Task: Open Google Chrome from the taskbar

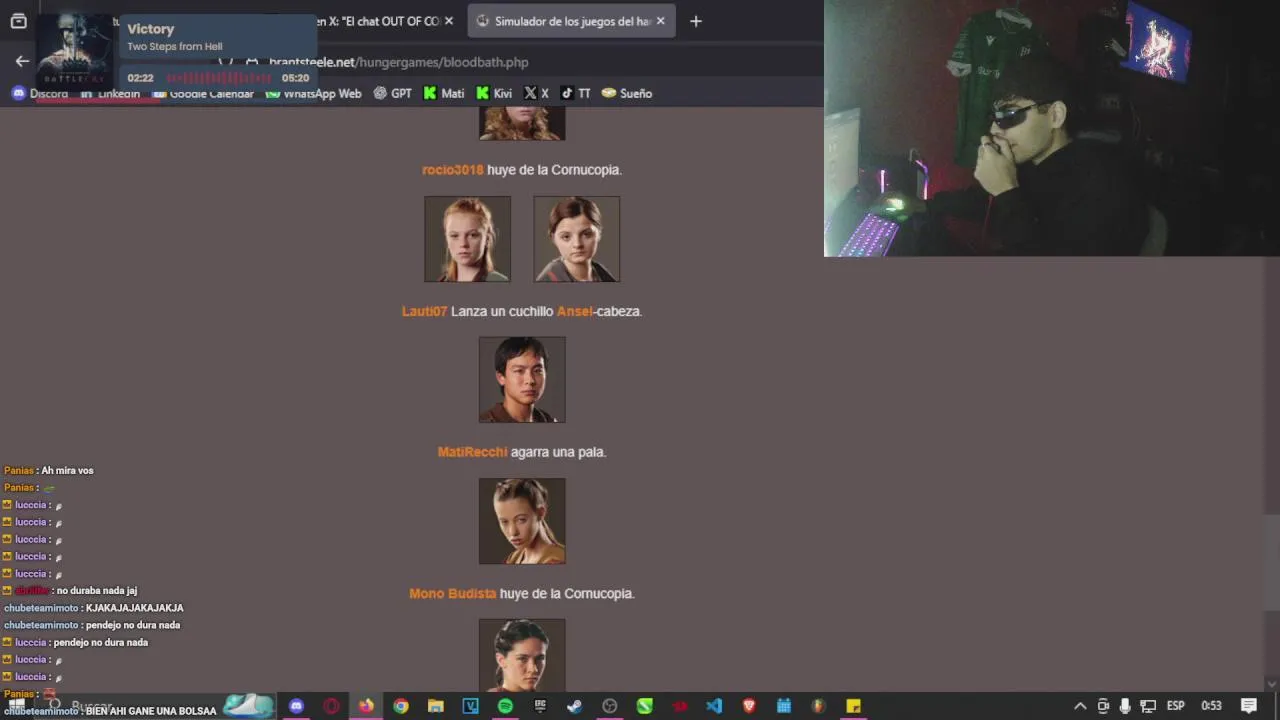Action: (401, 706)
